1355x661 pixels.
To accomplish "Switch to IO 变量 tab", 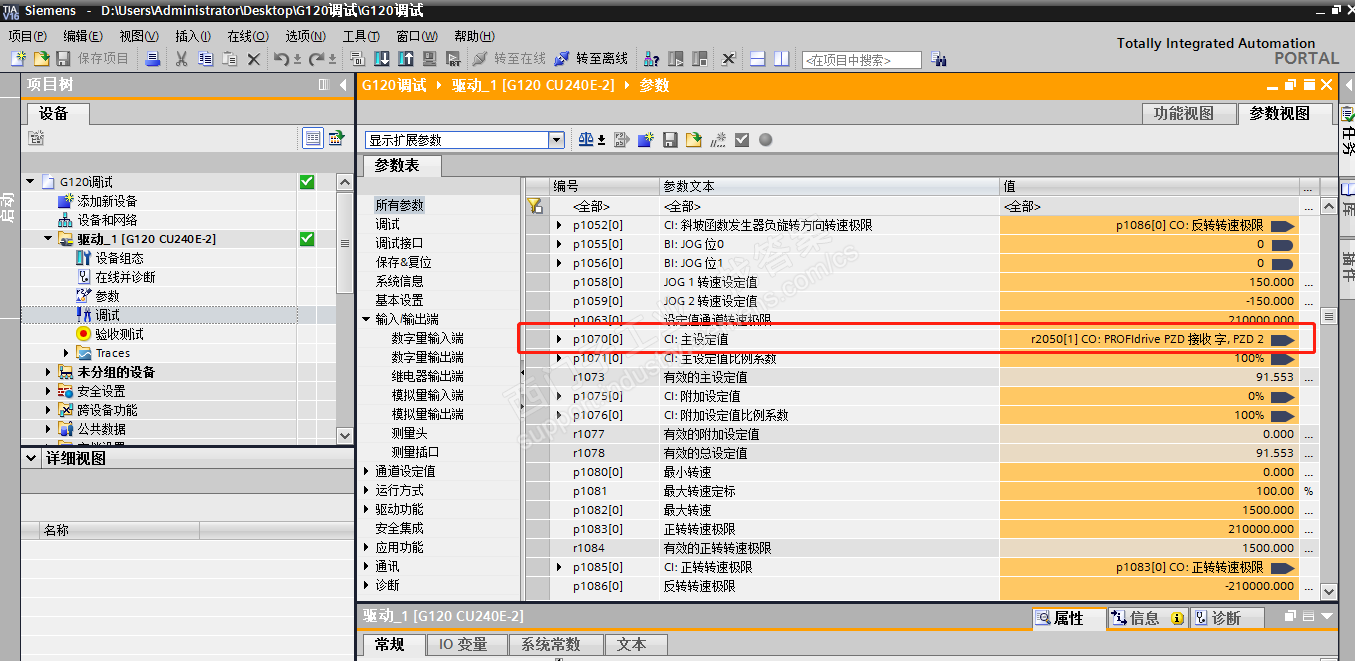I will point(466,645).
